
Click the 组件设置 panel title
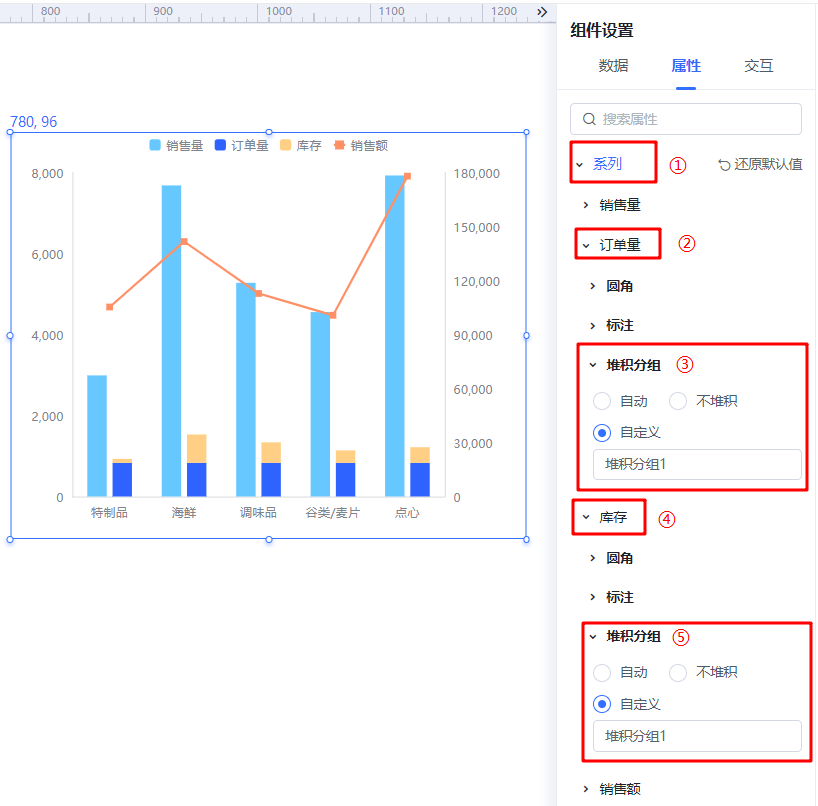click(602, 30)
